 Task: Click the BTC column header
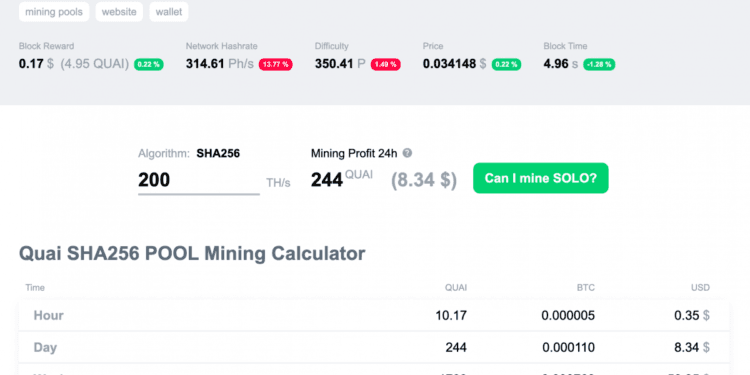(x=586, y=287)
